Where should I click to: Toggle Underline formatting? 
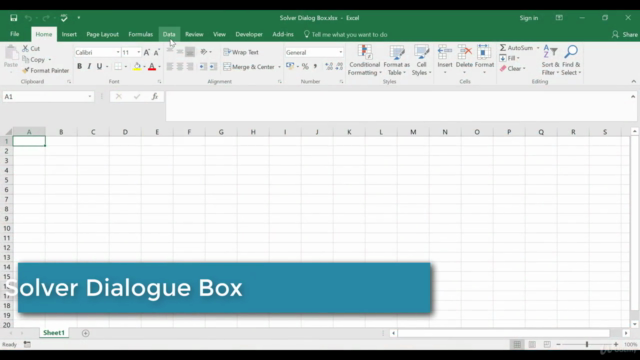[x=99, y=67]
